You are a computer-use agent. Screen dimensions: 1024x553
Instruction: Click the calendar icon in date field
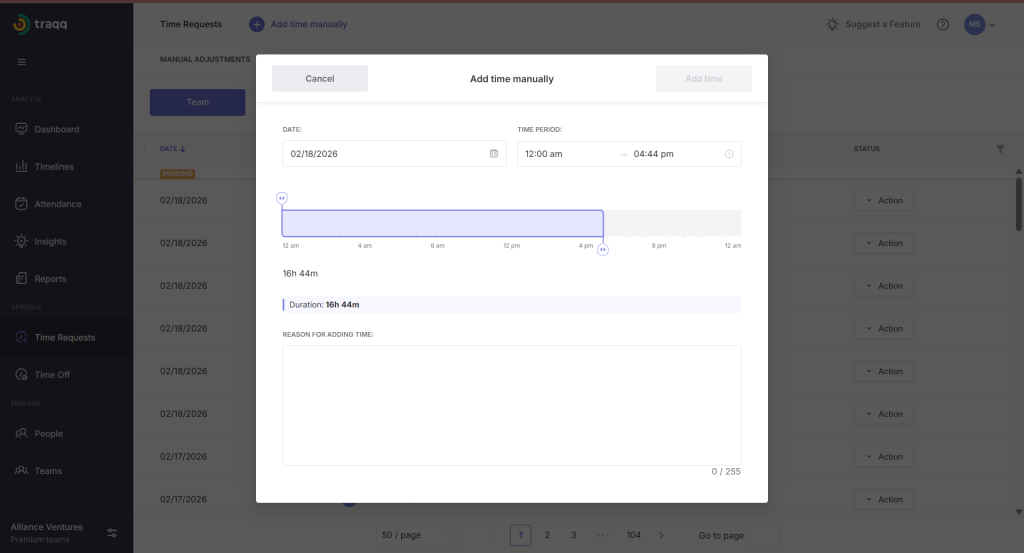coord(493,154)
